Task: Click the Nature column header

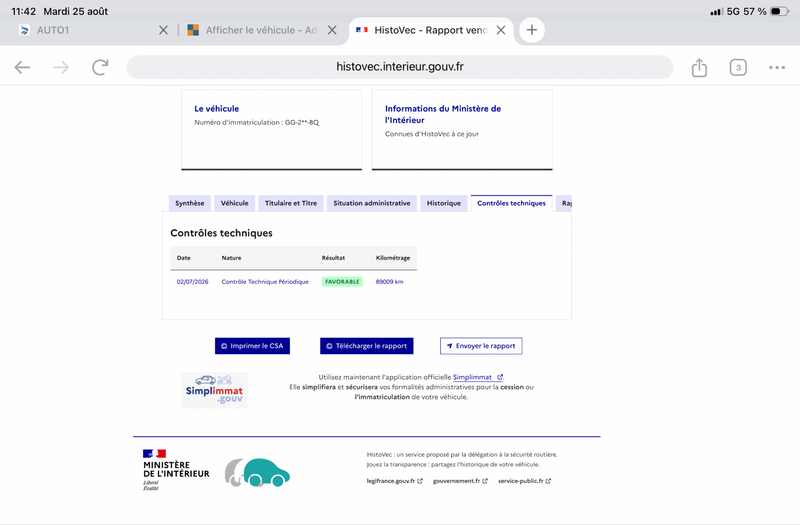Action: click(x=231, y=258)
